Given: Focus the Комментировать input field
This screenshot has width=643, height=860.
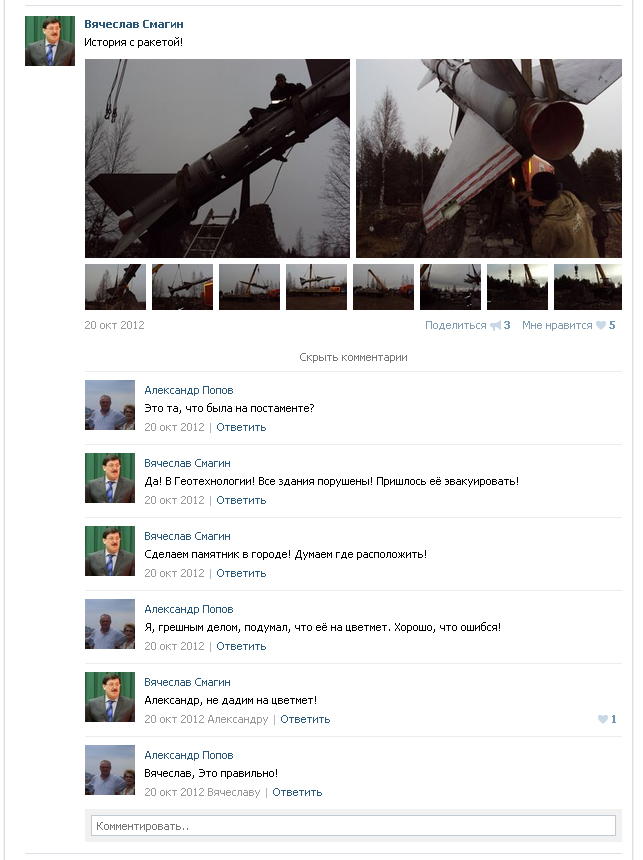Looking at the screenshot, I should click(x=353, y=826).
